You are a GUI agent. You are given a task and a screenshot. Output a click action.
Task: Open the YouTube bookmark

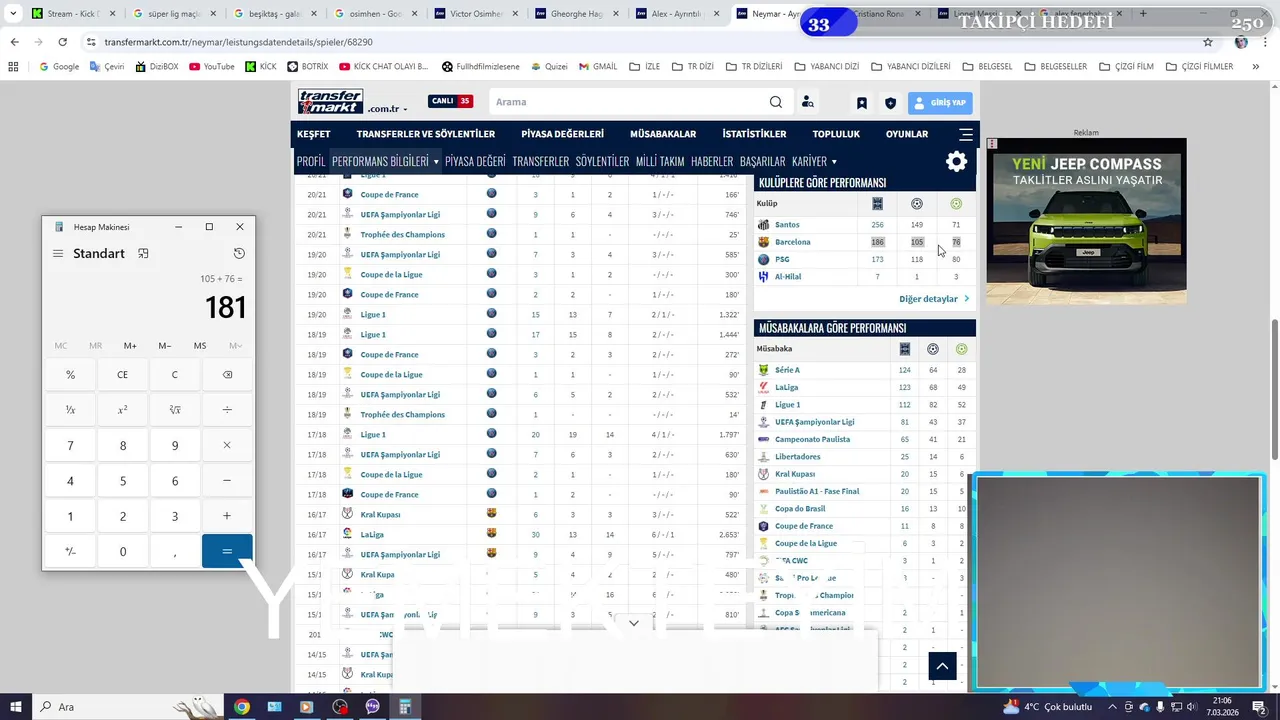(x=211, y=67)
